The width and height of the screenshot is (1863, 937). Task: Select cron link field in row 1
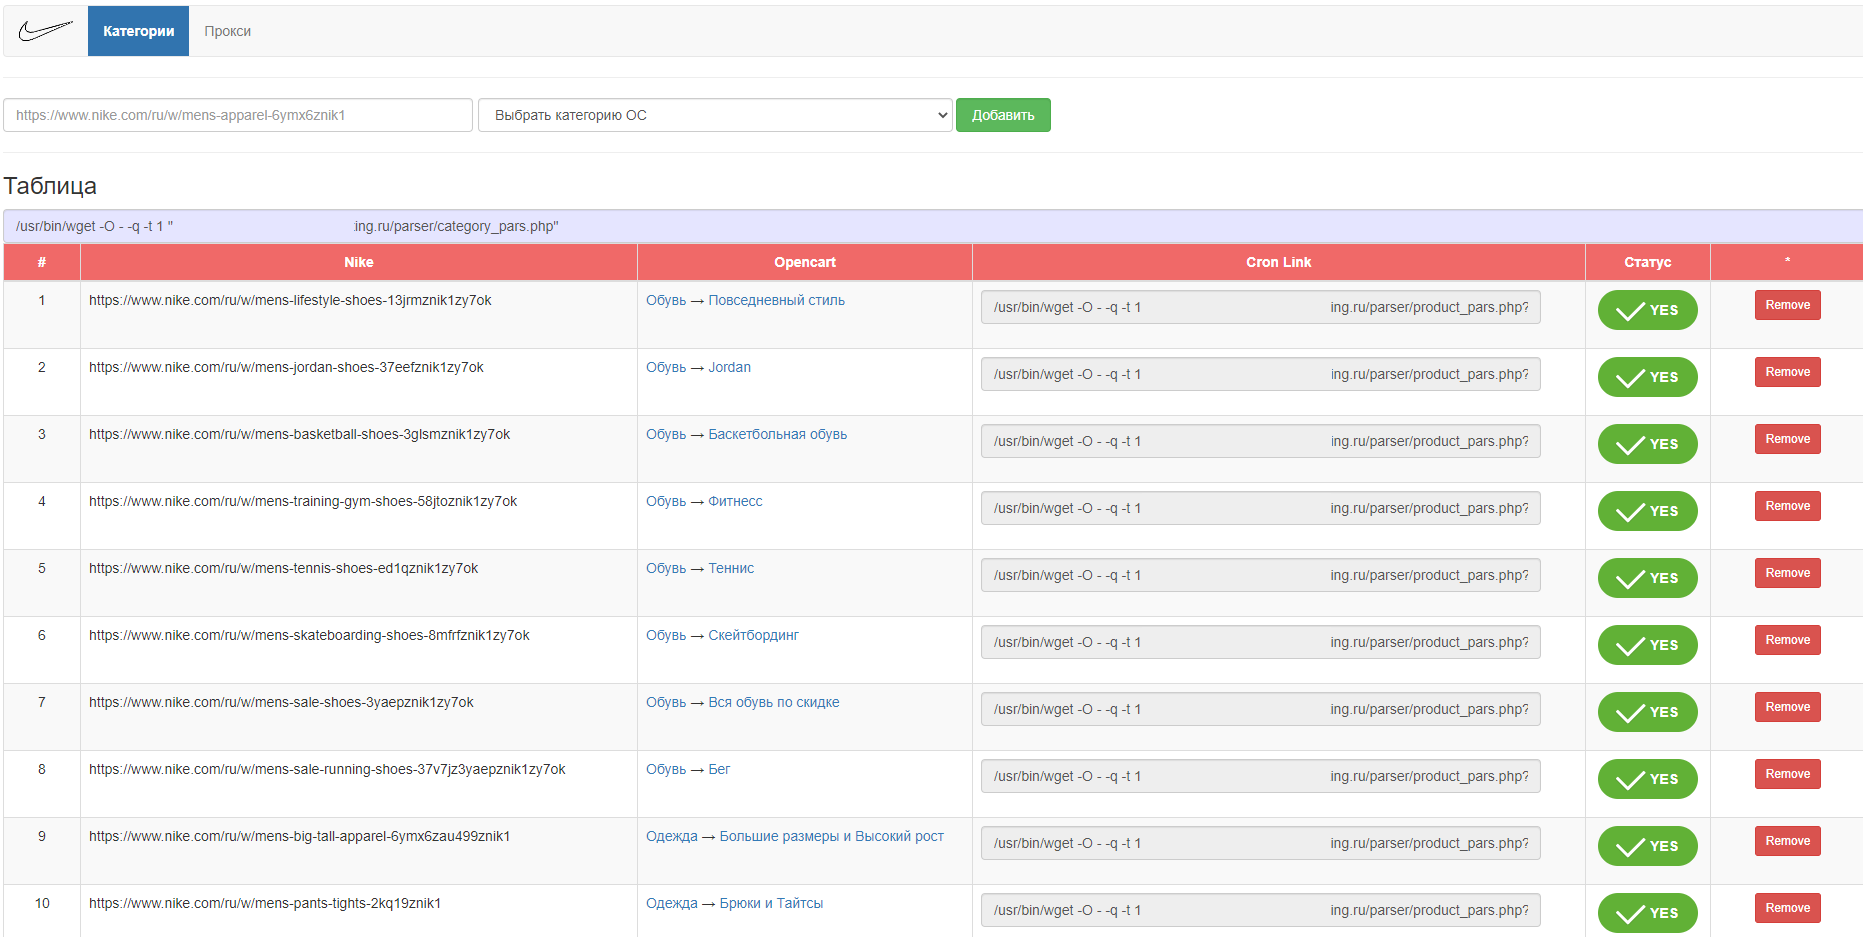pyautogui.click(x=1260, y=307)
